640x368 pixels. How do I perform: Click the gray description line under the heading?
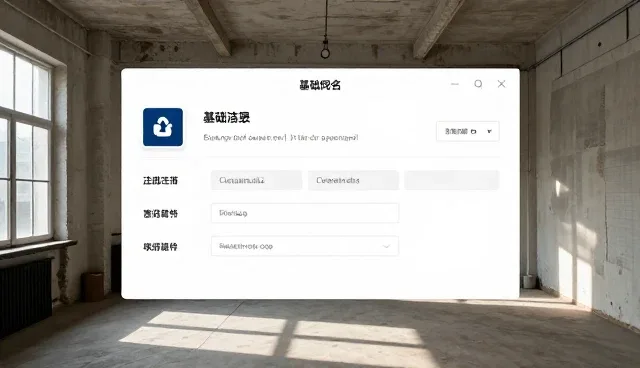[281, 137]
